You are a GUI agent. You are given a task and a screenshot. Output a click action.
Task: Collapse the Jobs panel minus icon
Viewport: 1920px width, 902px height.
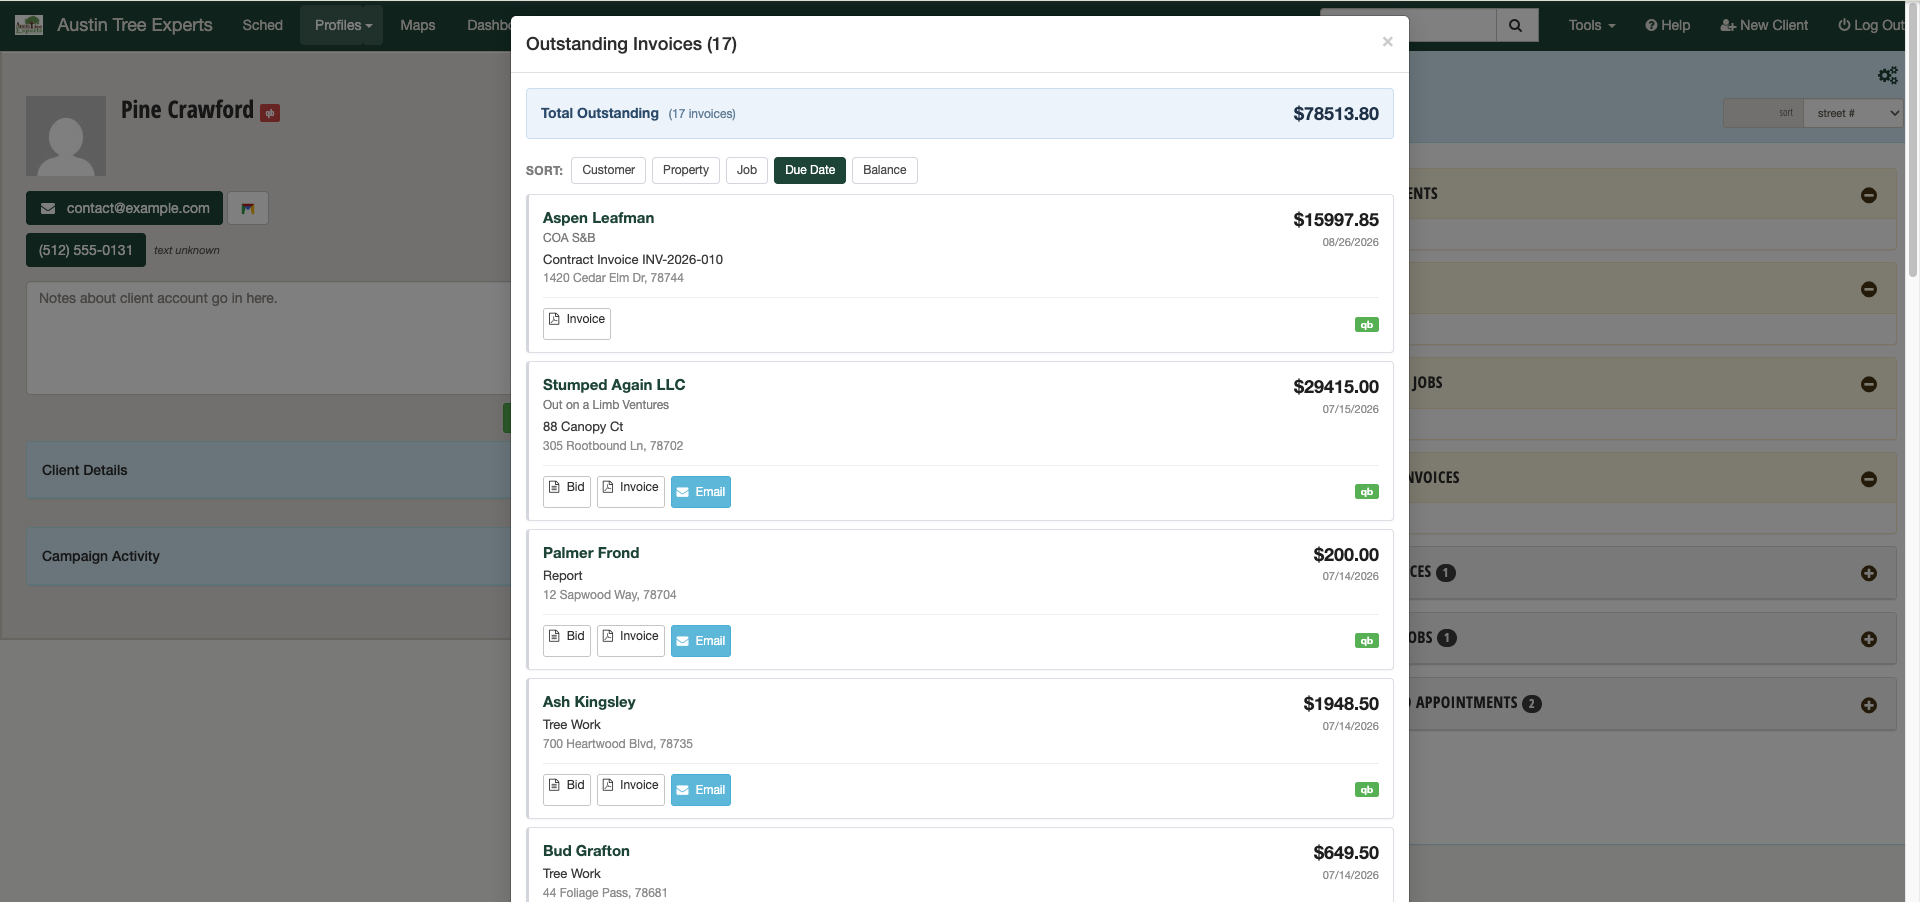tap(1868, 384)
